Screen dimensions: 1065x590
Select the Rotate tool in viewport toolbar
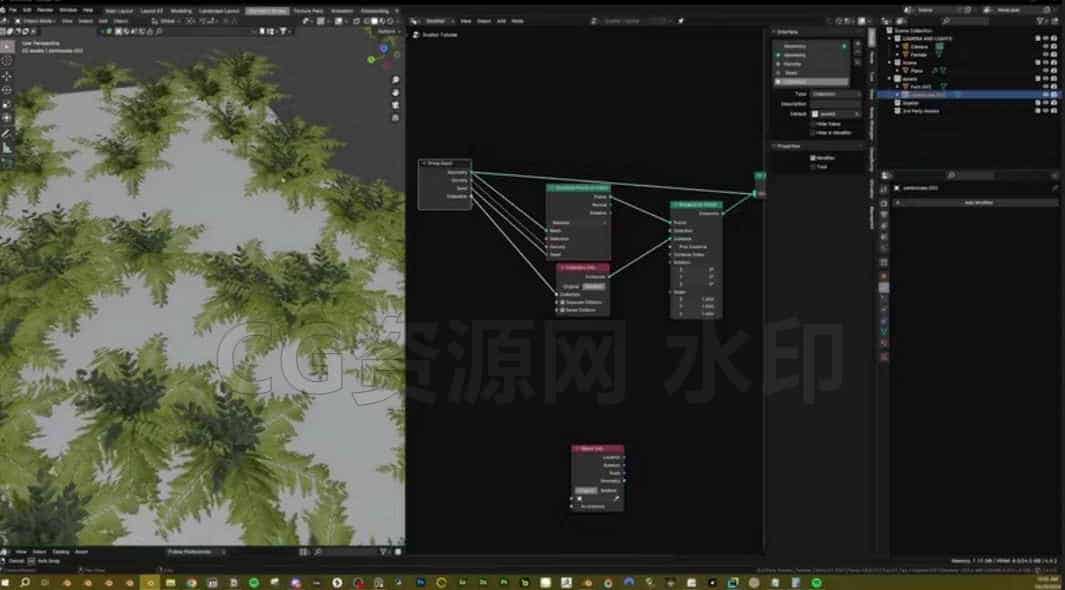[7, 90]
